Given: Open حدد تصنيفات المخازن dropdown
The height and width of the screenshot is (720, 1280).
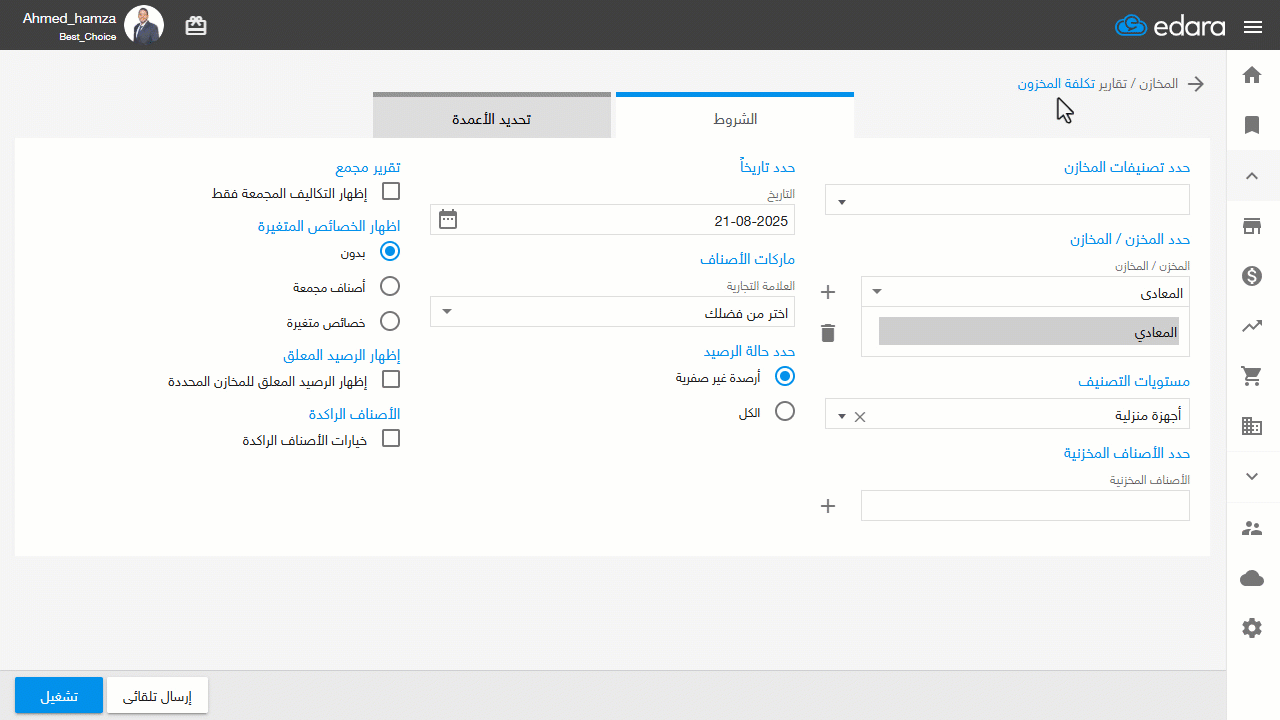Looking at the screenshot, I should (1007, 200).
